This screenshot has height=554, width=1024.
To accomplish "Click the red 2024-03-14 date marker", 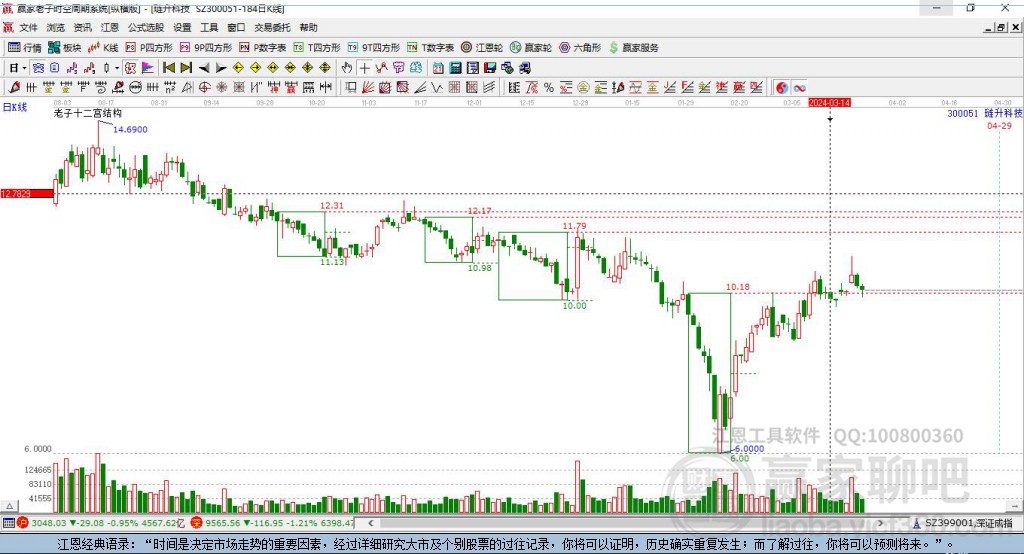I will coord(829,103).
